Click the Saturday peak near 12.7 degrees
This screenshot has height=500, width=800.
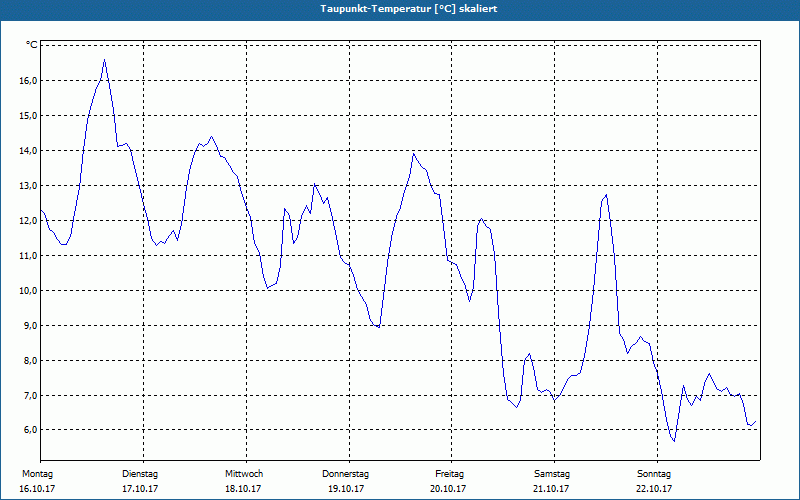coord(606,195)
